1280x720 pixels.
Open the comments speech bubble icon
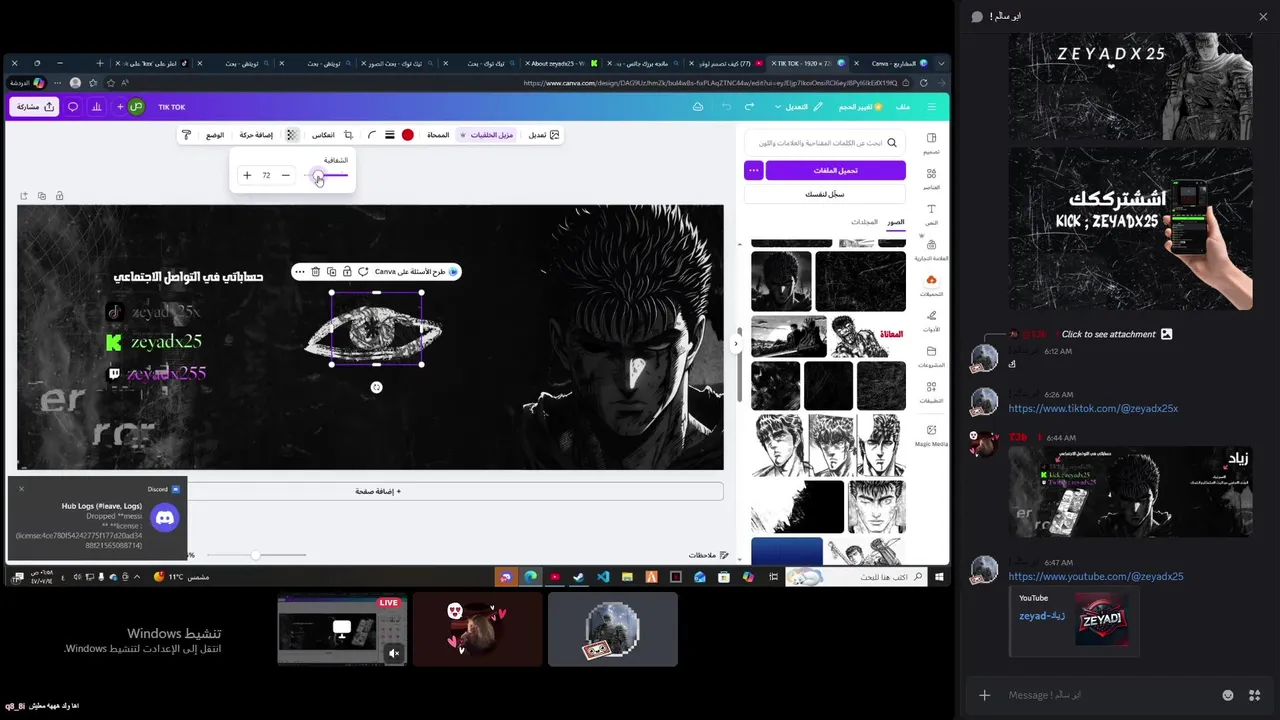(x=73, y=106)
